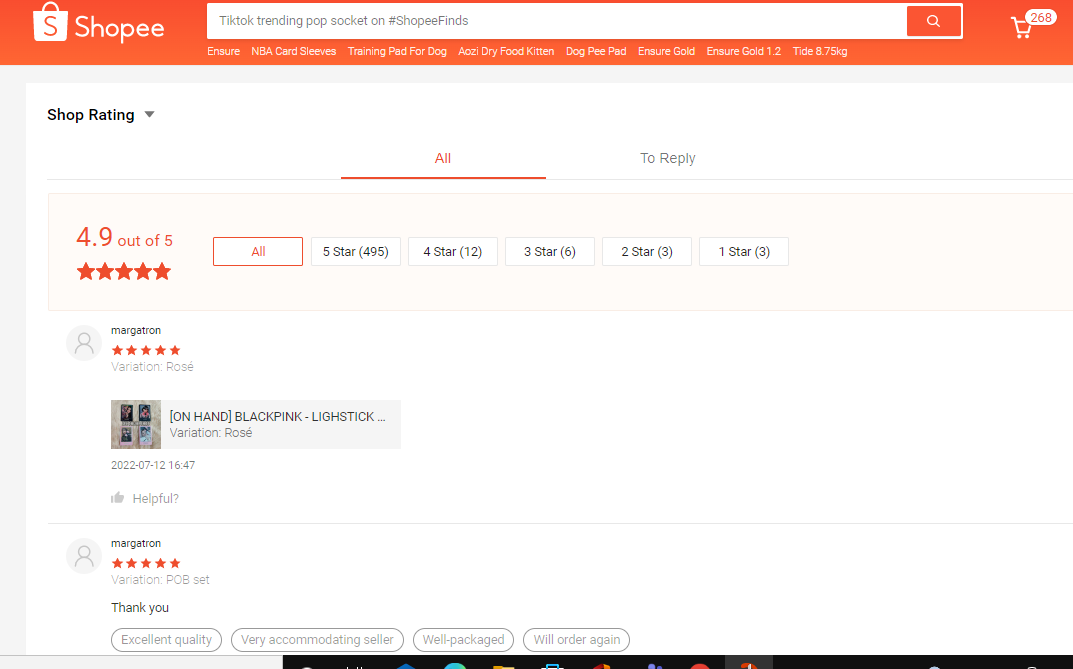Screen dimensions: 1073x669
Task: Open the Ensure suggested search link
Action: click(224, 51)
